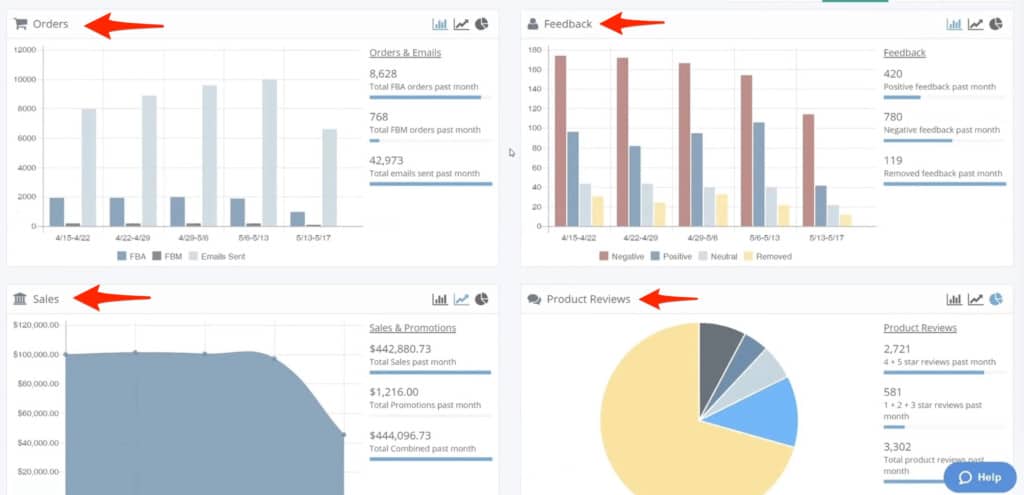Open the Sales & Promotions link
1024x495 pixels.
pyautogui.click(x=413, y=328)
